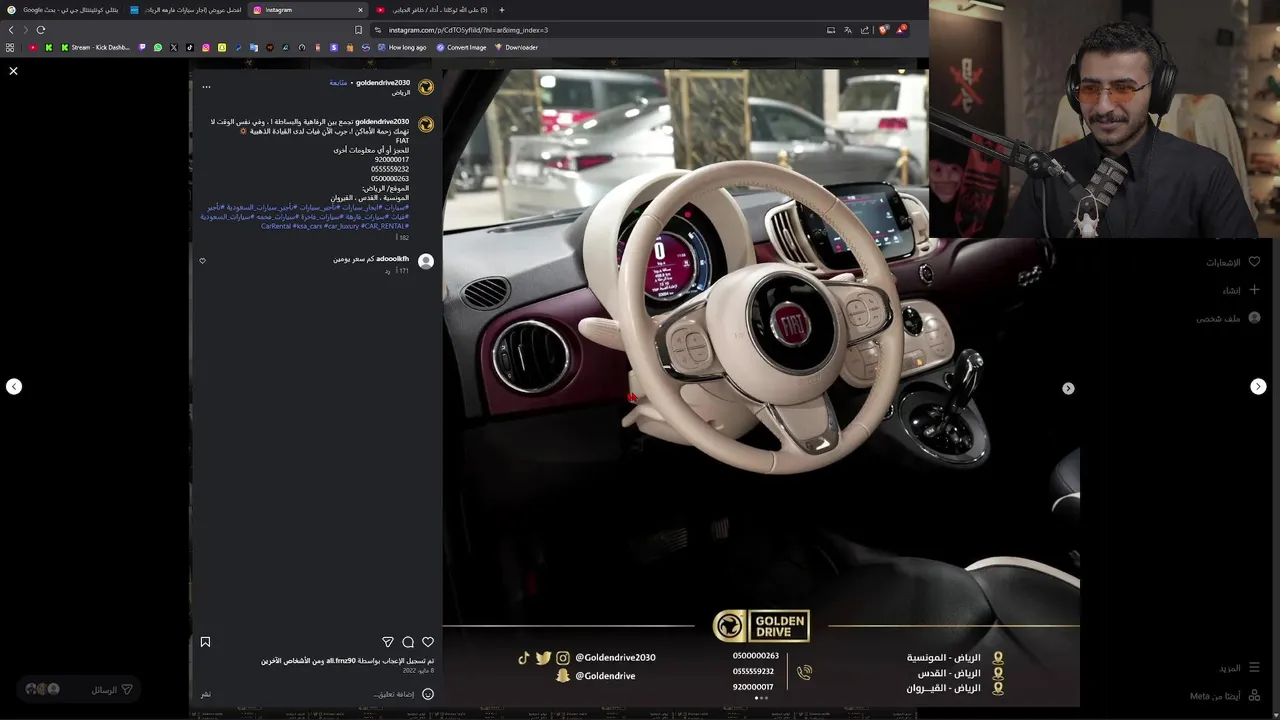Open goldendrive2030 profile from post header
Screen dimensions: 1280x720
coord(383,83)
